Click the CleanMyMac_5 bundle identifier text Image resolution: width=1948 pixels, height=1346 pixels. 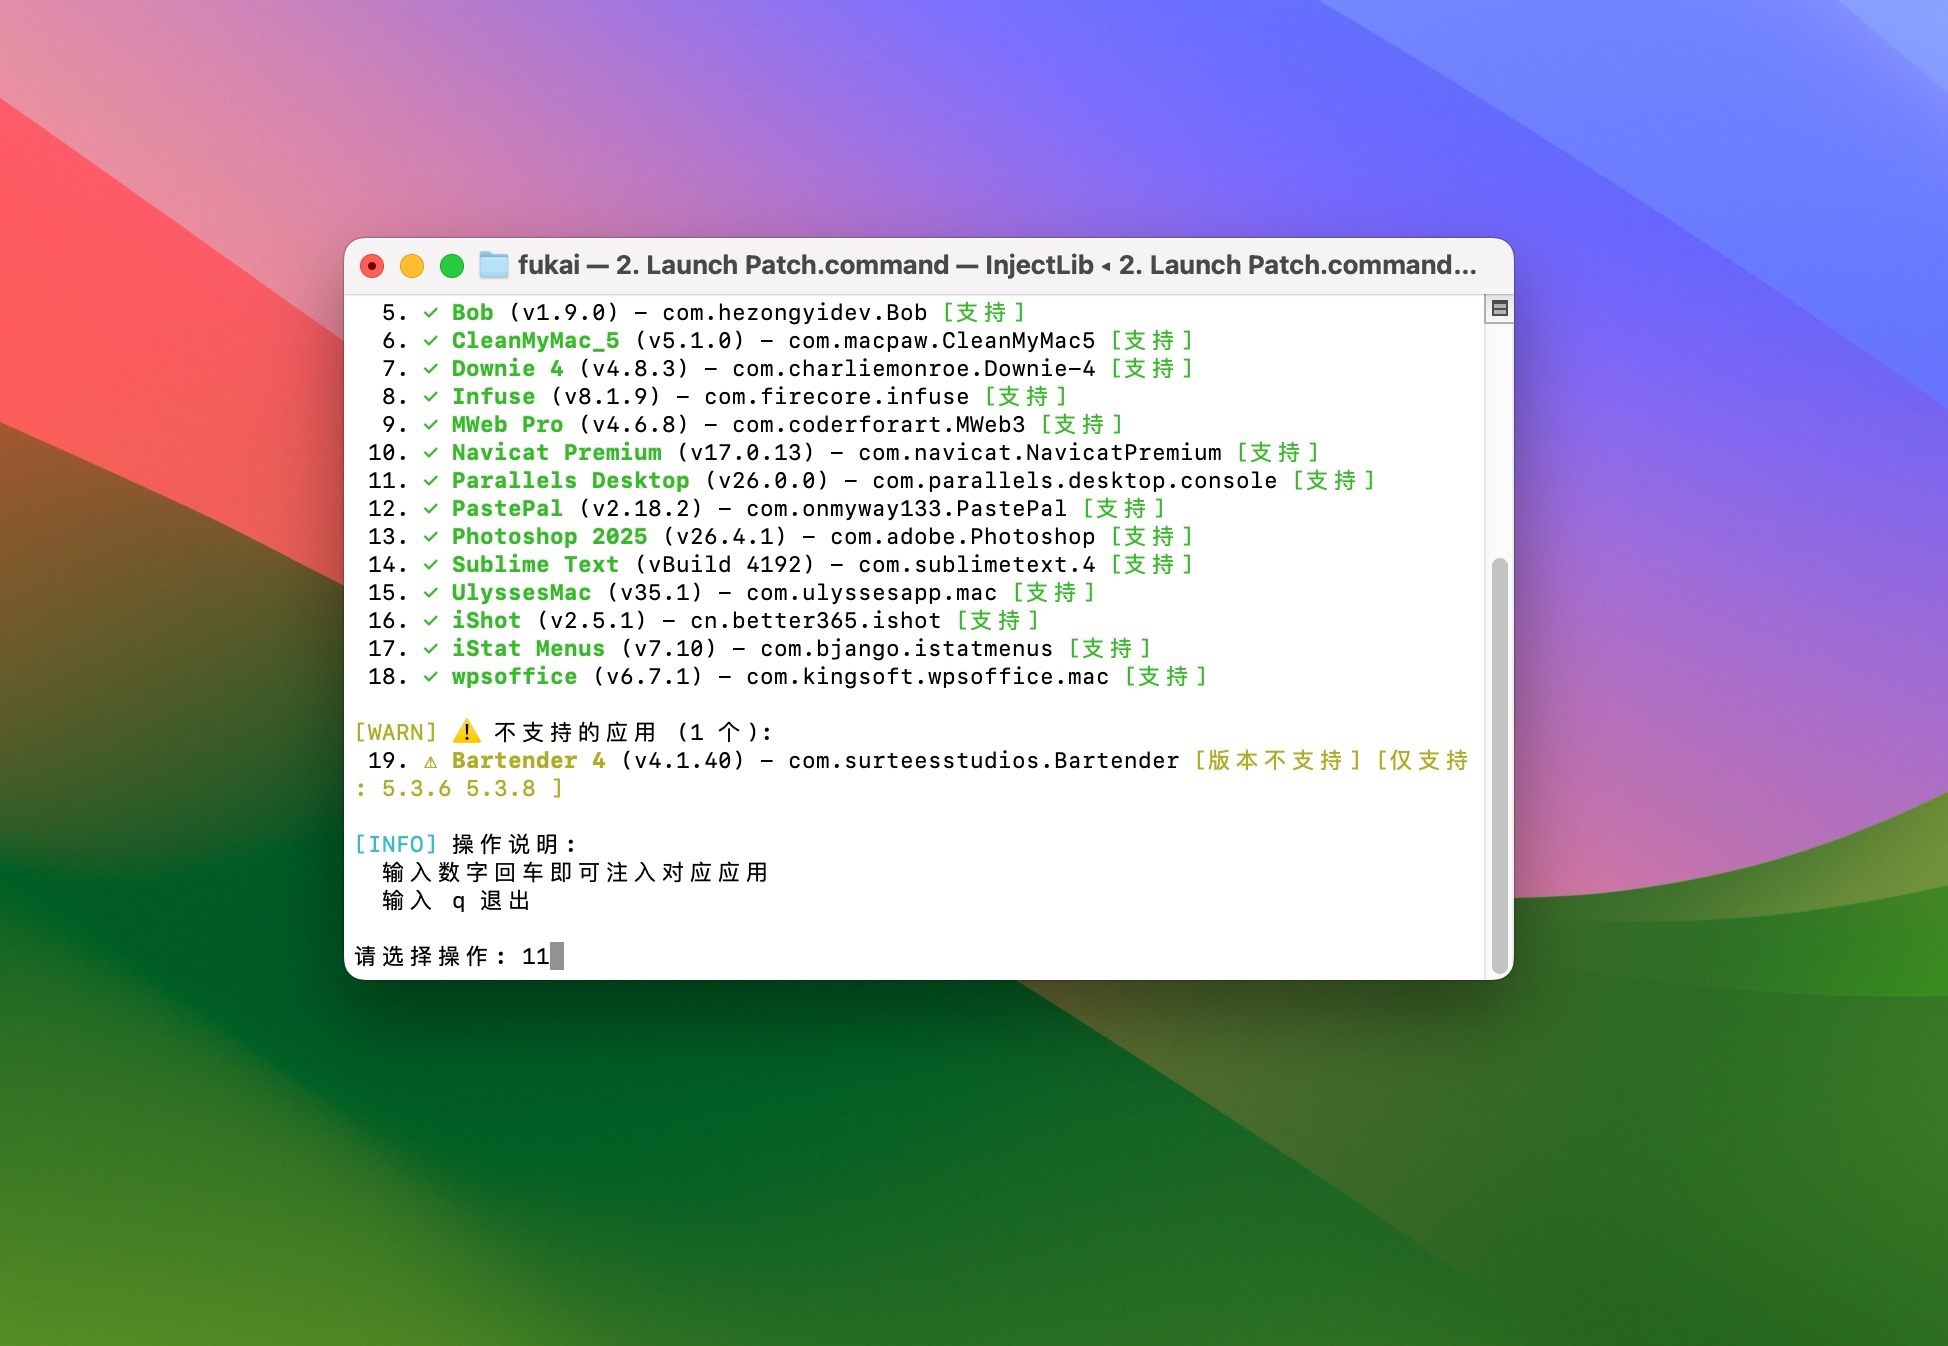coord(941,341)
